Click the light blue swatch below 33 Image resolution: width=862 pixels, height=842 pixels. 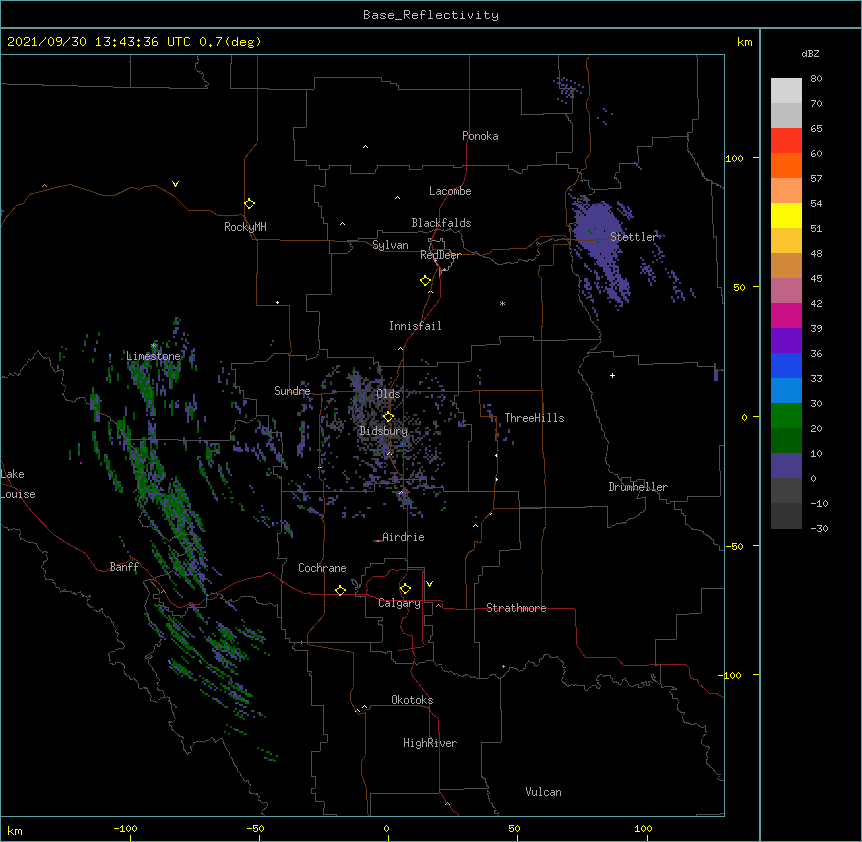pos(786,391)
